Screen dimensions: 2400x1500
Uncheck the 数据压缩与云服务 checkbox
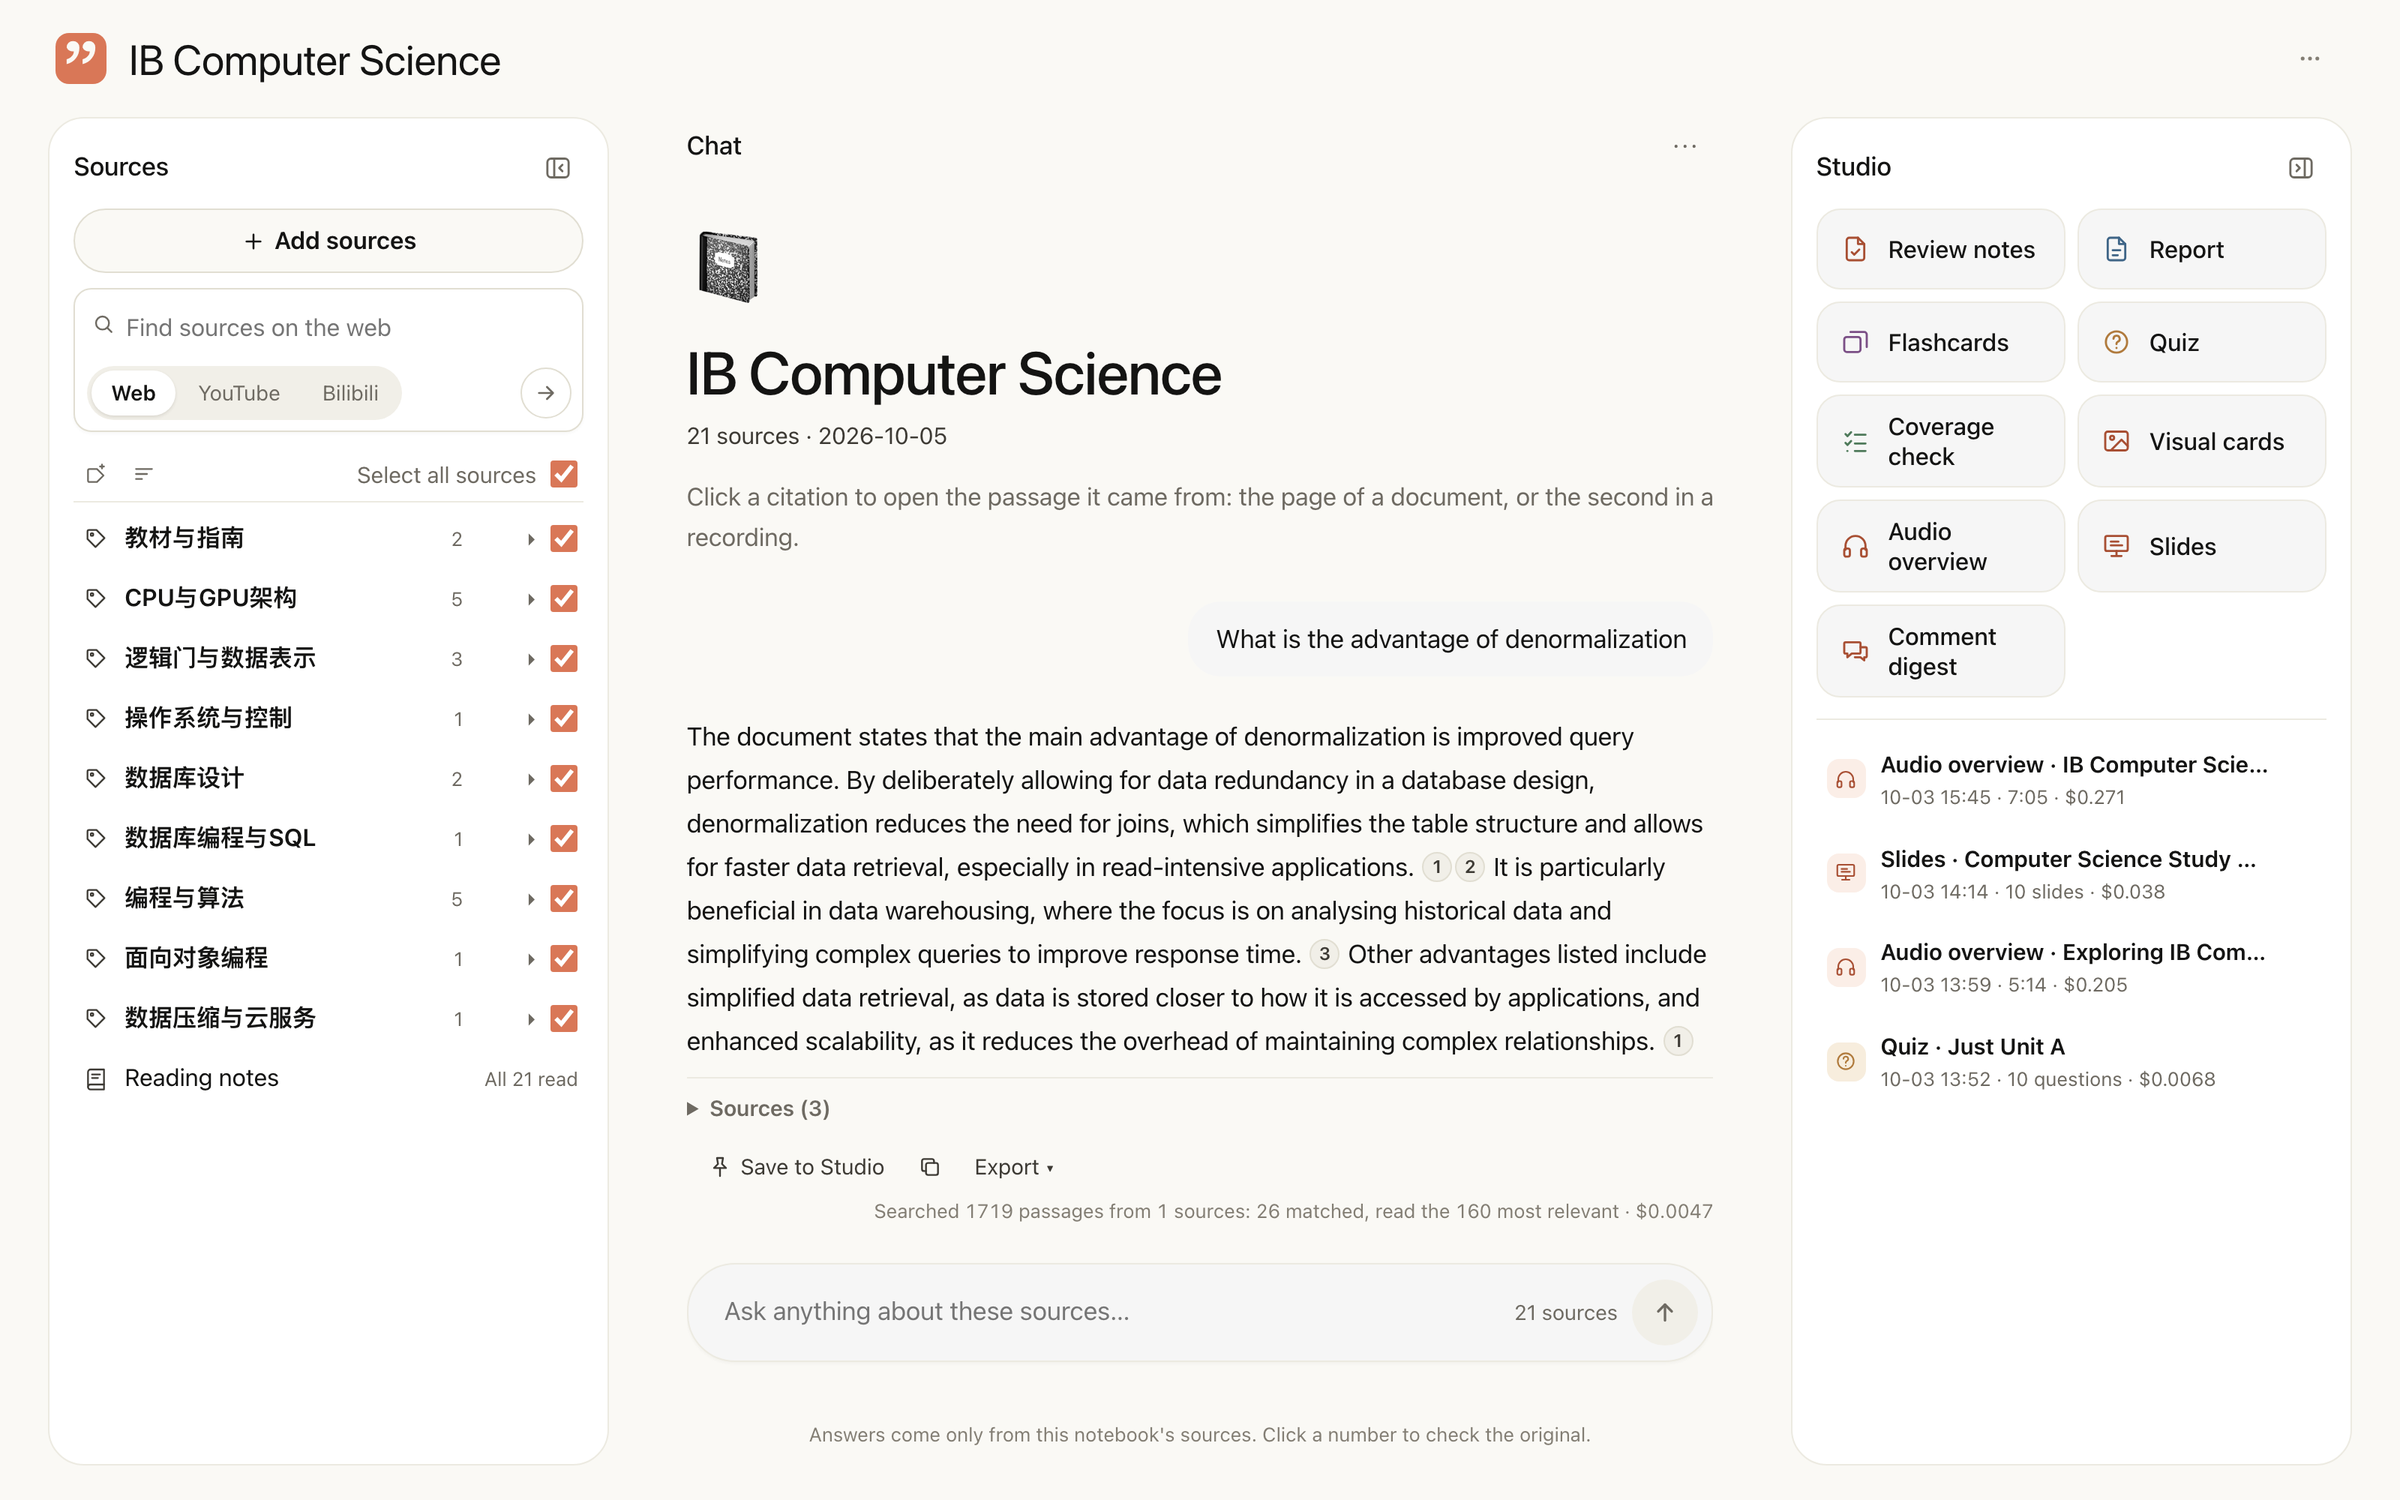click(x=564, y=1018)
